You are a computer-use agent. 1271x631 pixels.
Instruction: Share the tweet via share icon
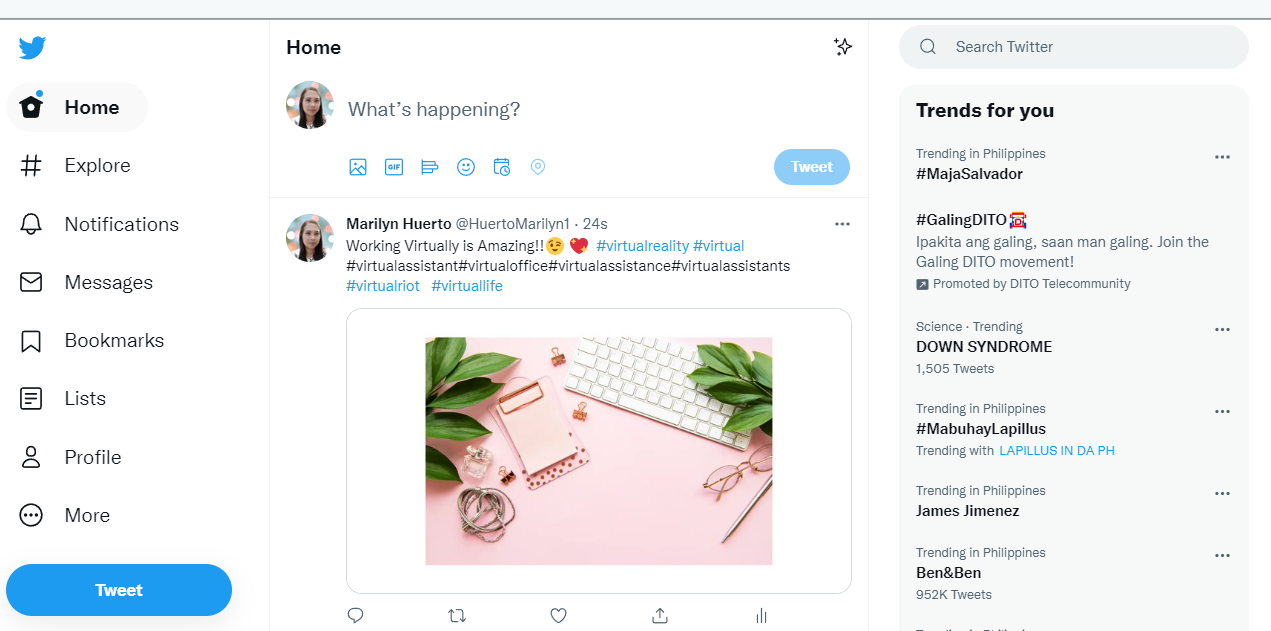660,615
